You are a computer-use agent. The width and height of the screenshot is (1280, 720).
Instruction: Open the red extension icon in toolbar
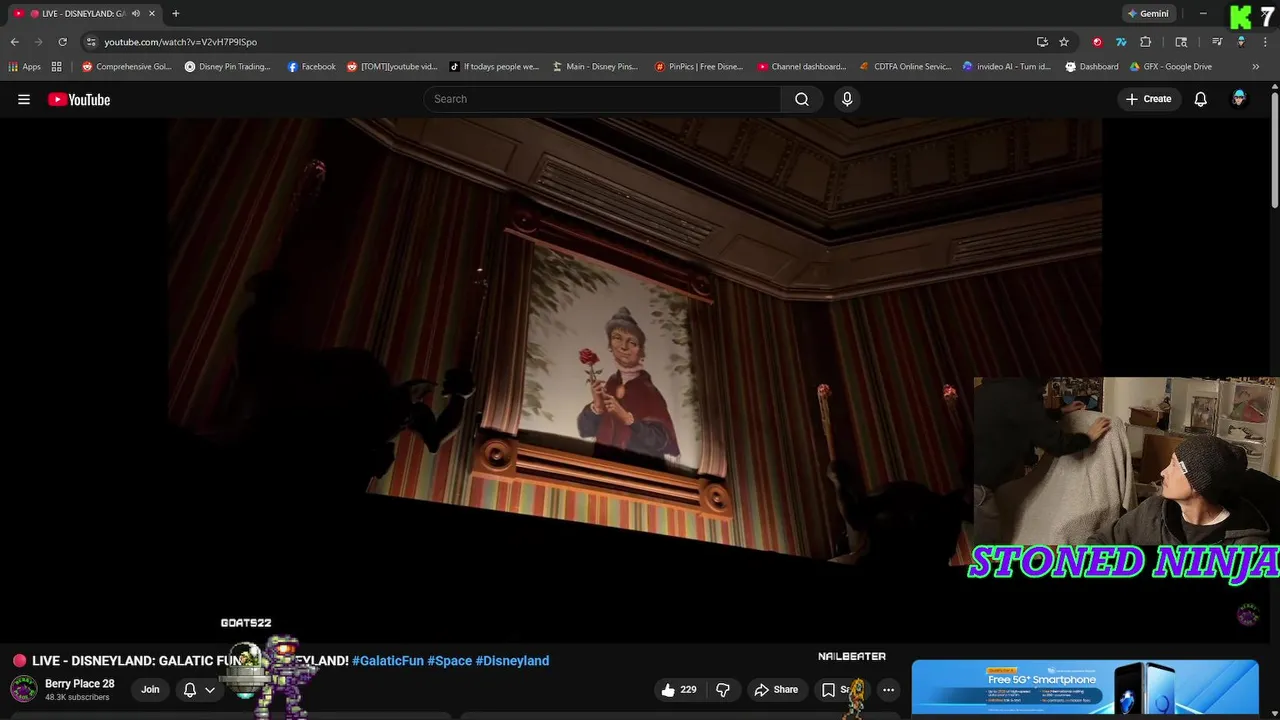1097,42
